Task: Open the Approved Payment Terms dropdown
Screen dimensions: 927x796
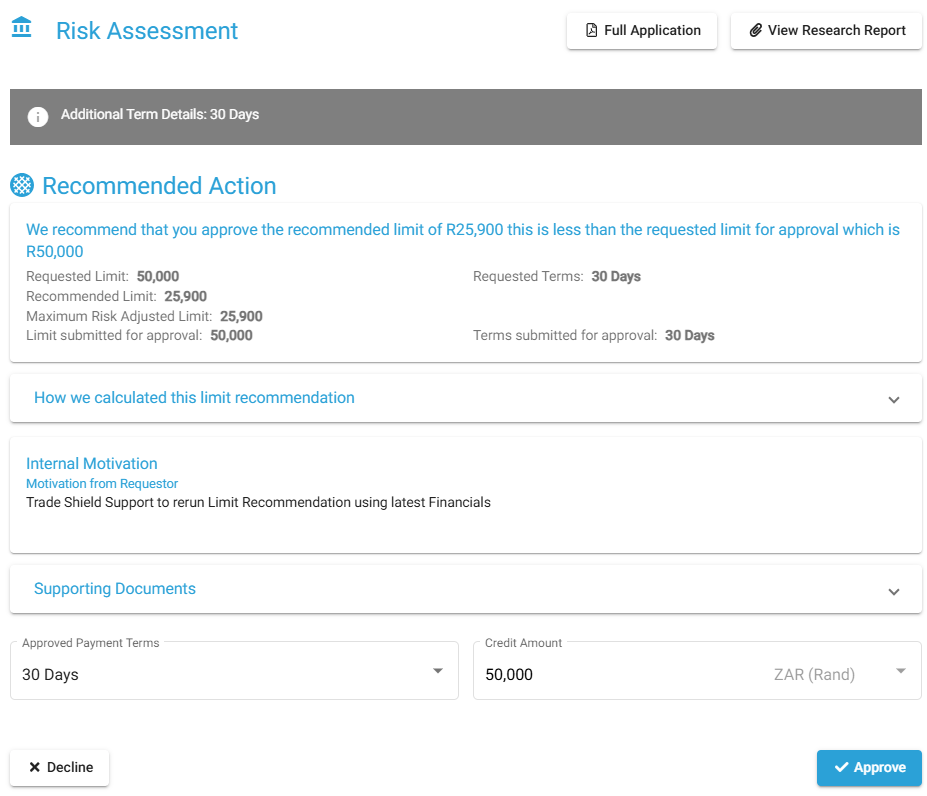Action: pyautogui.click(x=234, y=671)
